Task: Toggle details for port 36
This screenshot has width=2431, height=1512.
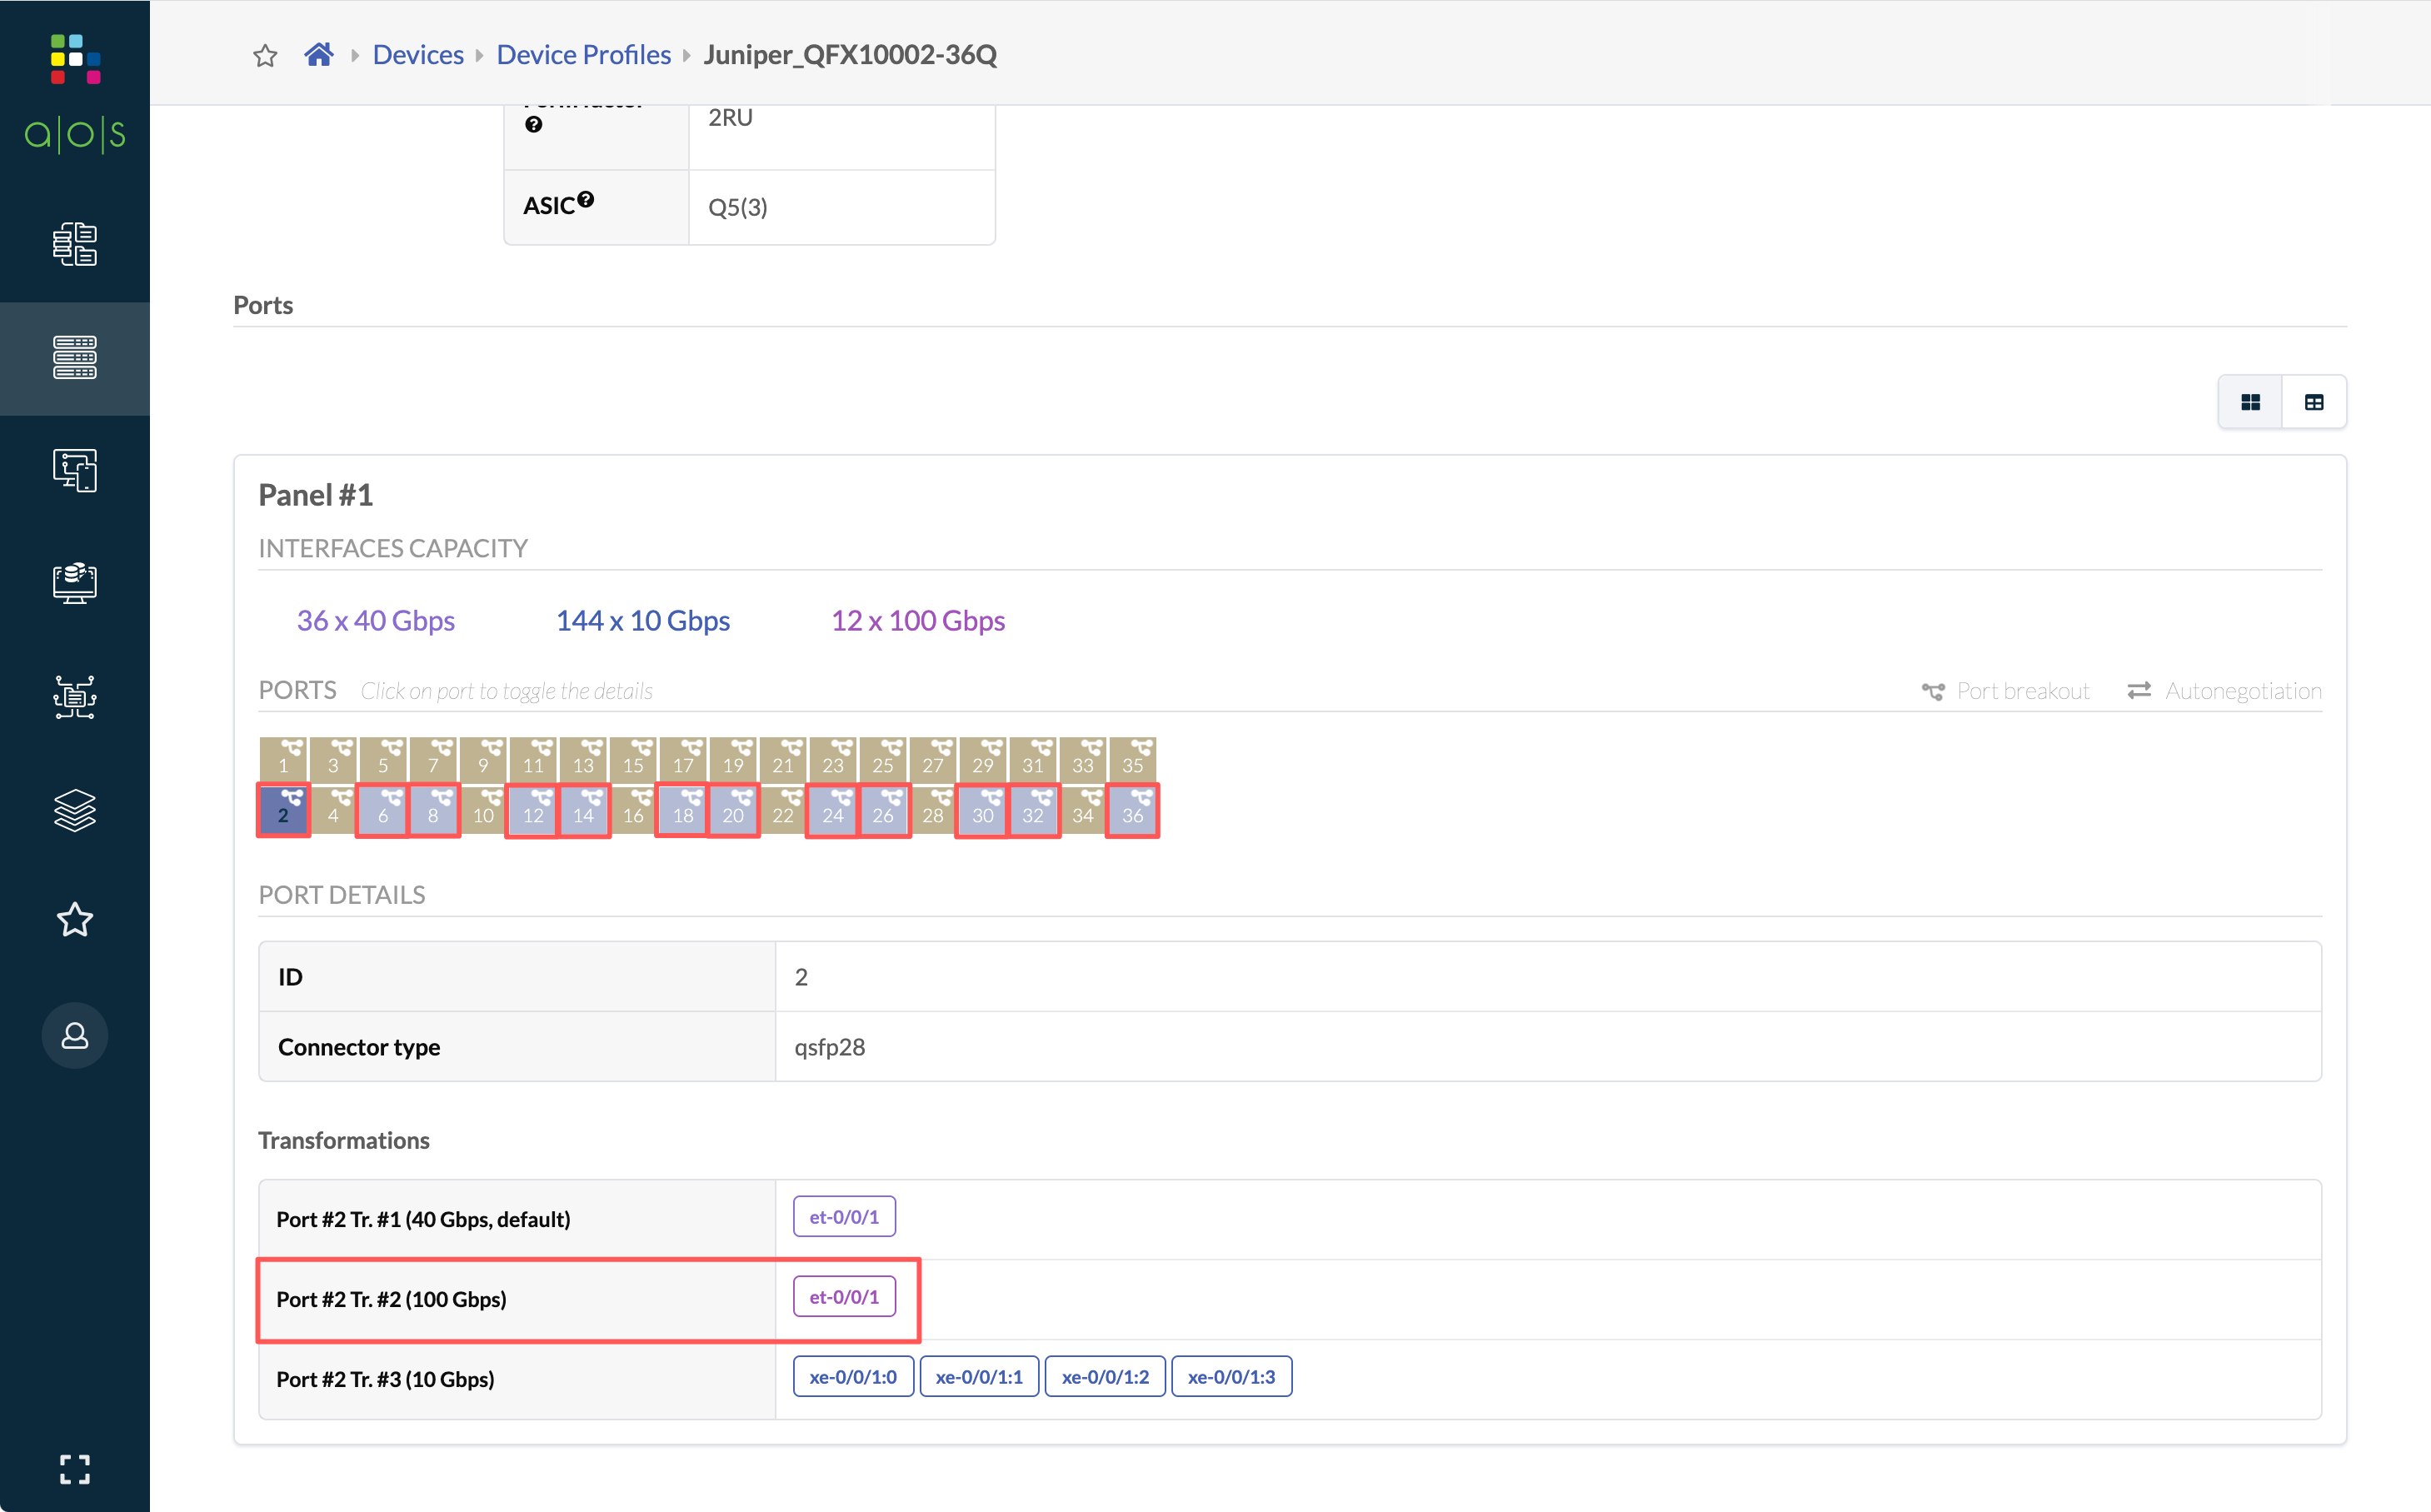Action: pos(1132,810)
